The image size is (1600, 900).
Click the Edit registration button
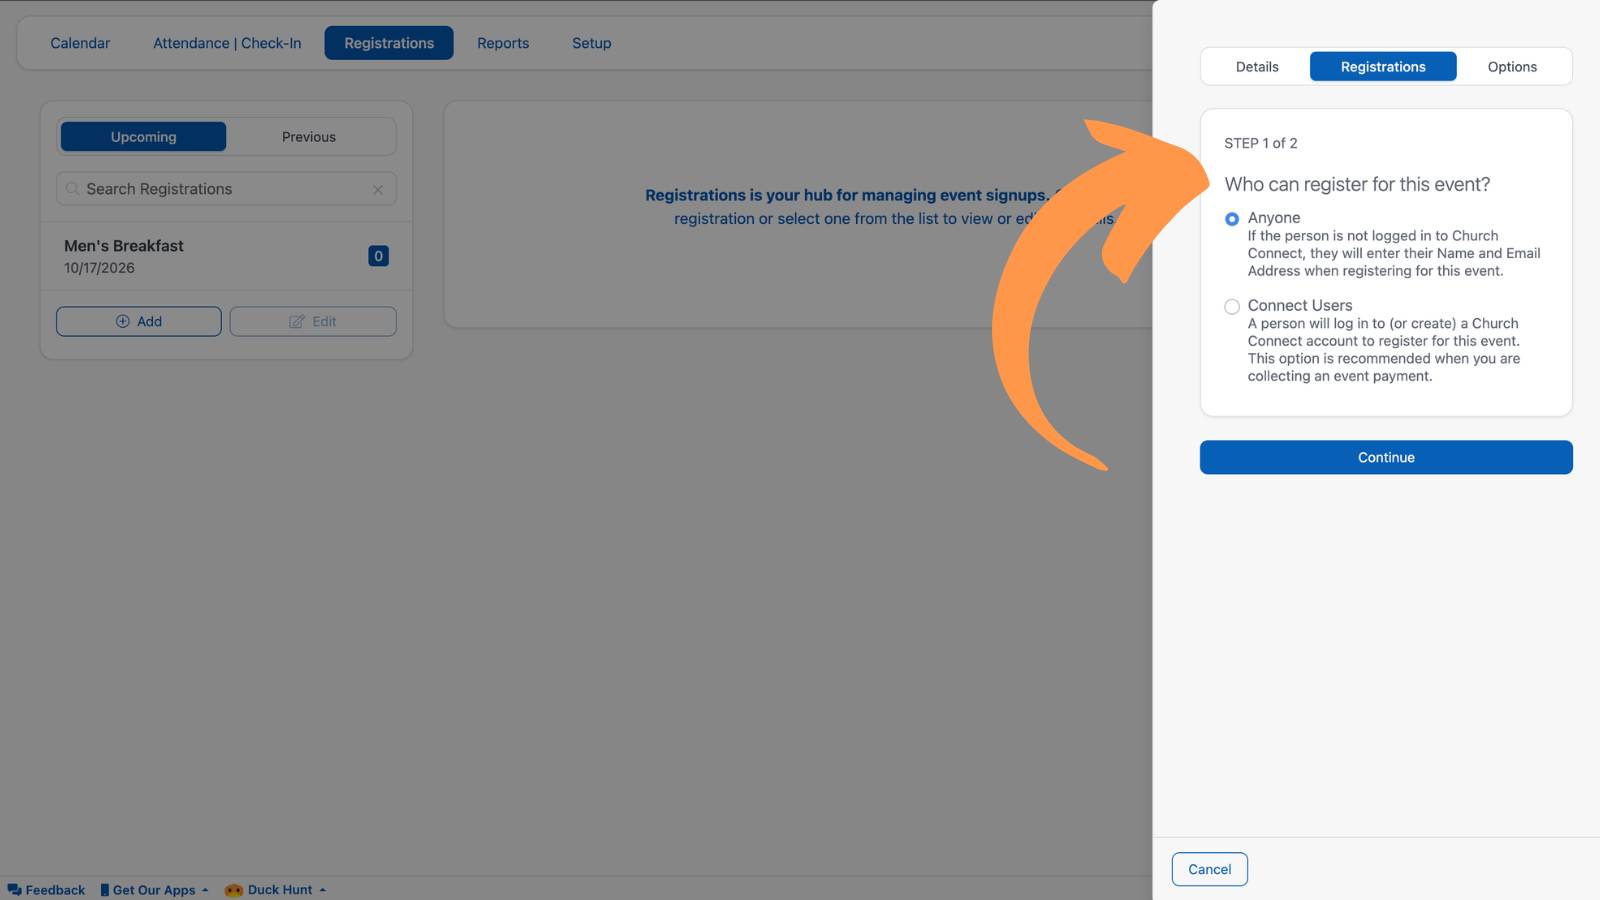tap(313, 321)
